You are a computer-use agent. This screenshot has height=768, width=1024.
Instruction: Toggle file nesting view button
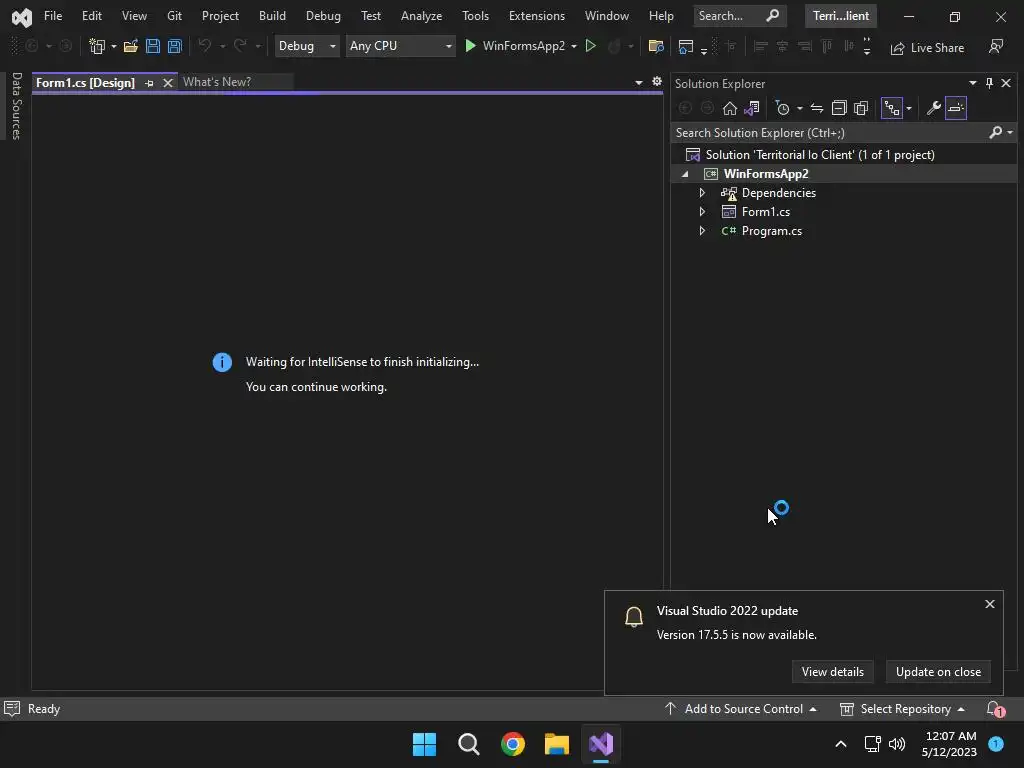click(x=891, y=108)
